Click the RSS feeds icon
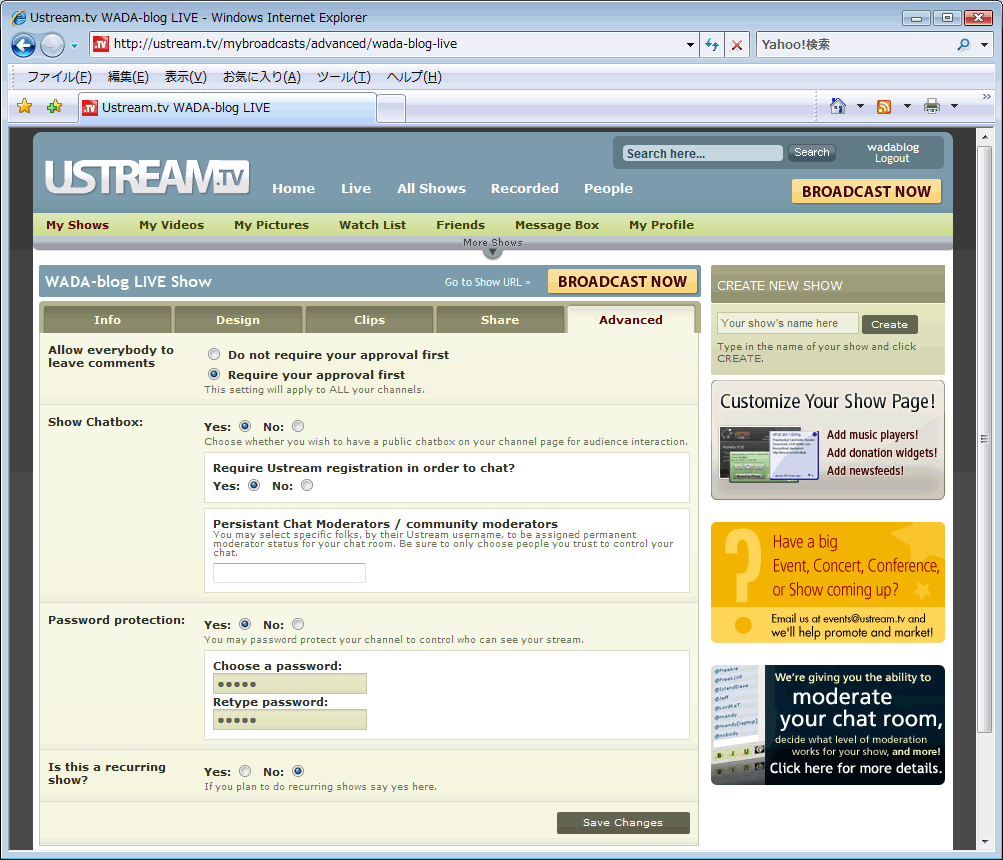 point(884,107)
